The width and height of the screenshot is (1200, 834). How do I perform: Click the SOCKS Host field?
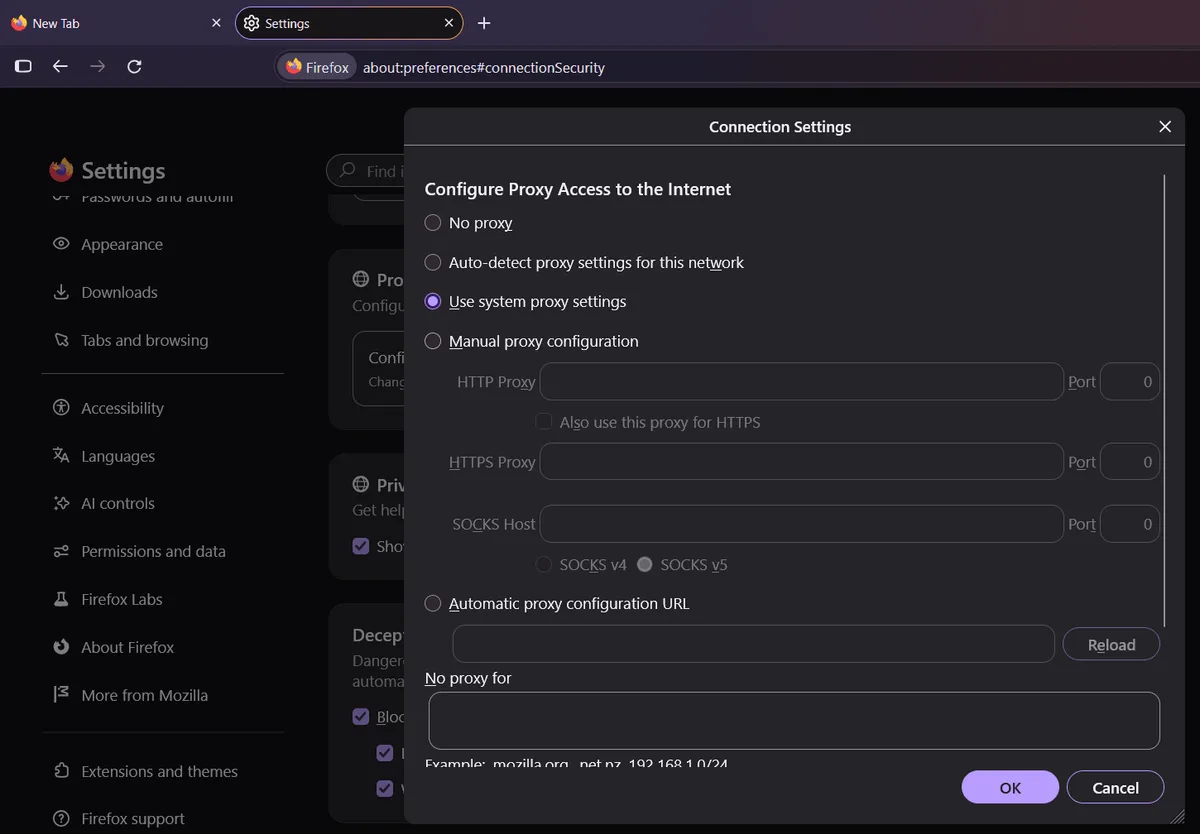point(801,524)
